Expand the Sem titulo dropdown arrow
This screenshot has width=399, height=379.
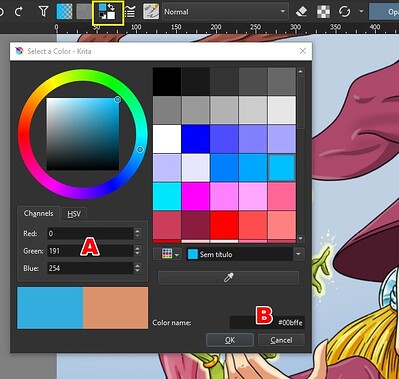coord(299,255)
